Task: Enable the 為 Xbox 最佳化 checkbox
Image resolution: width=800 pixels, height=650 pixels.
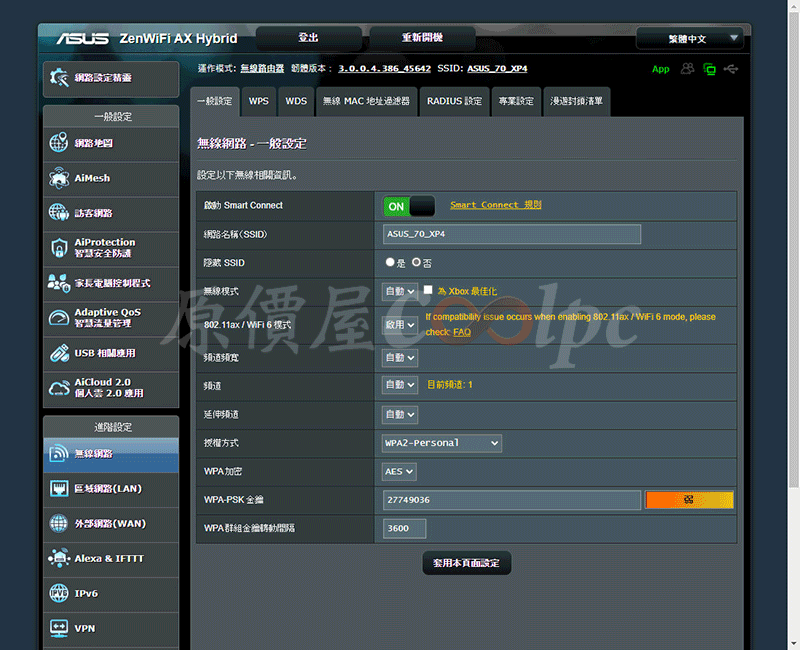Action: coord(428,291)
